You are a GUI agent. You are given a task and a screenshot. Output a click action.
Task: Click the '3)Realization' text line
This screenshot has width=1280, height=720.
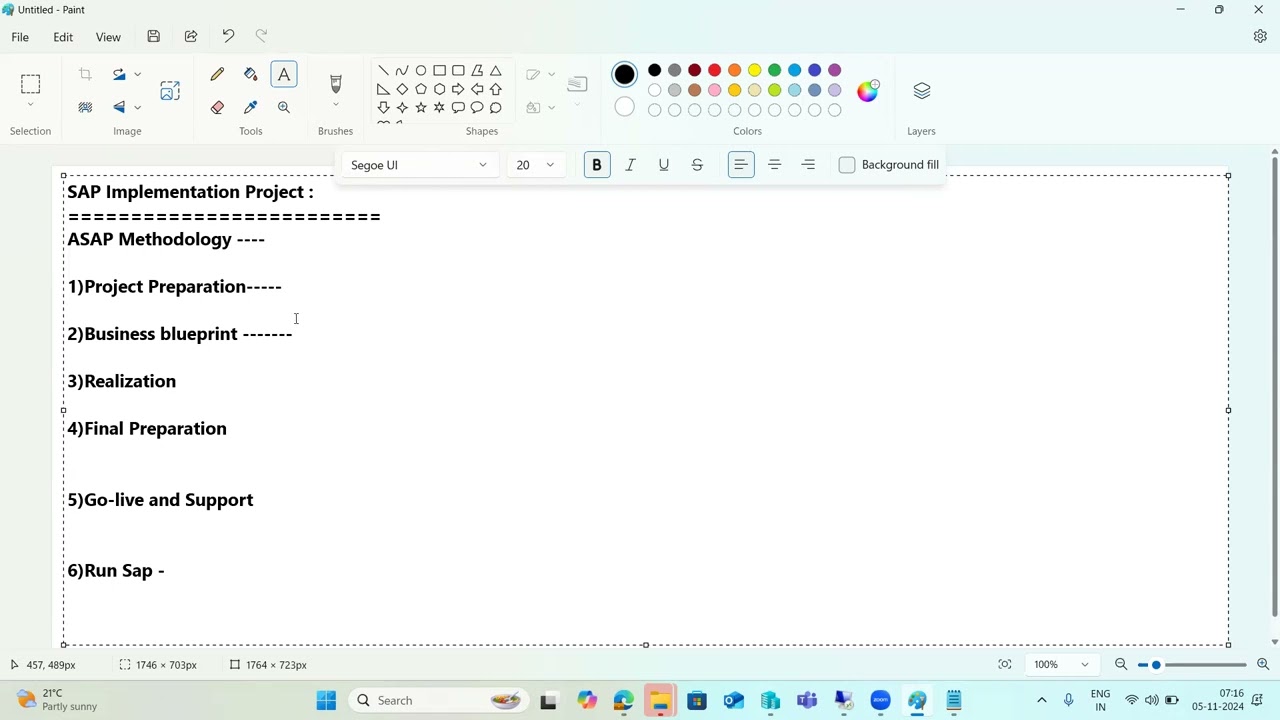tap(121, 381)
